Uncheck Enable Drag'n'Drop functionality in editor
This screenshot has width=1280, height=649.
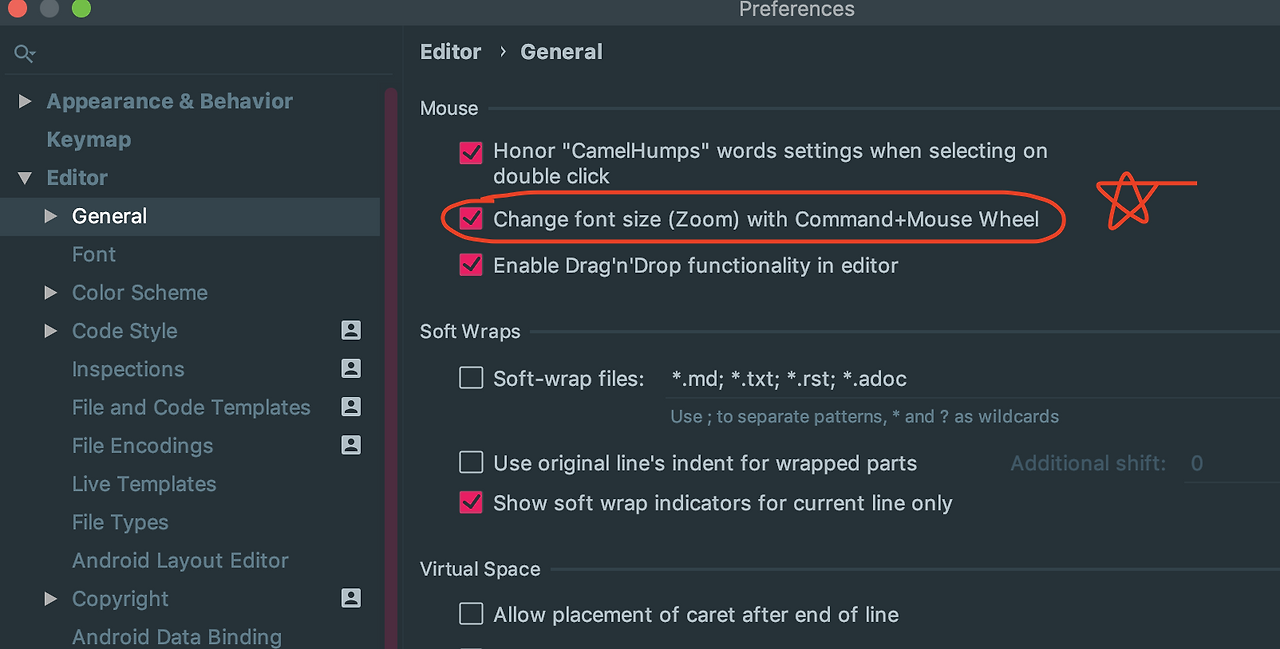click(x=471, y=265)
